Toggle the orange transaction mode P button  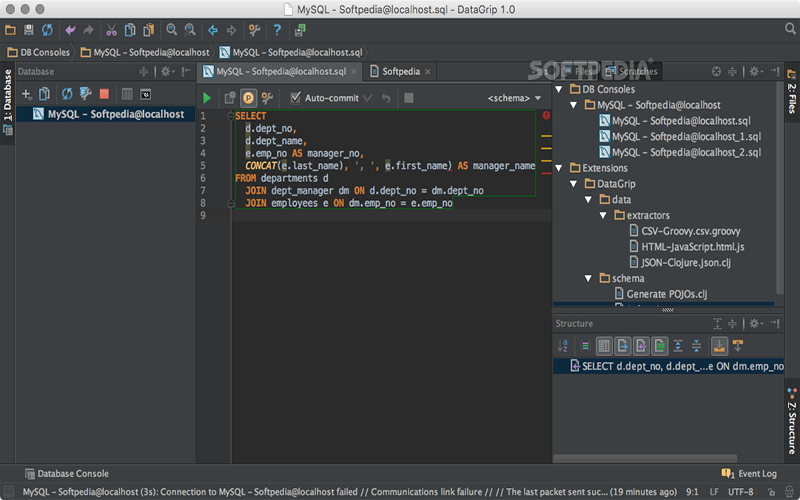point(248,97)
